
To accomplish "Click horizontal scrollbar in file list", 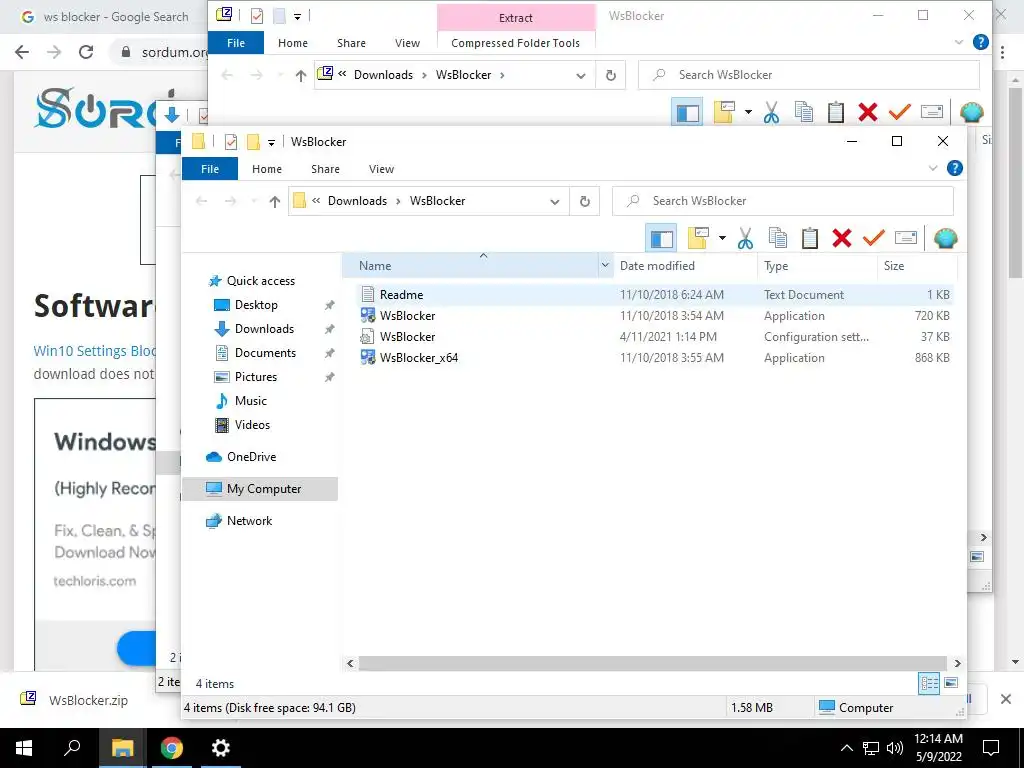I will point(652,664).
